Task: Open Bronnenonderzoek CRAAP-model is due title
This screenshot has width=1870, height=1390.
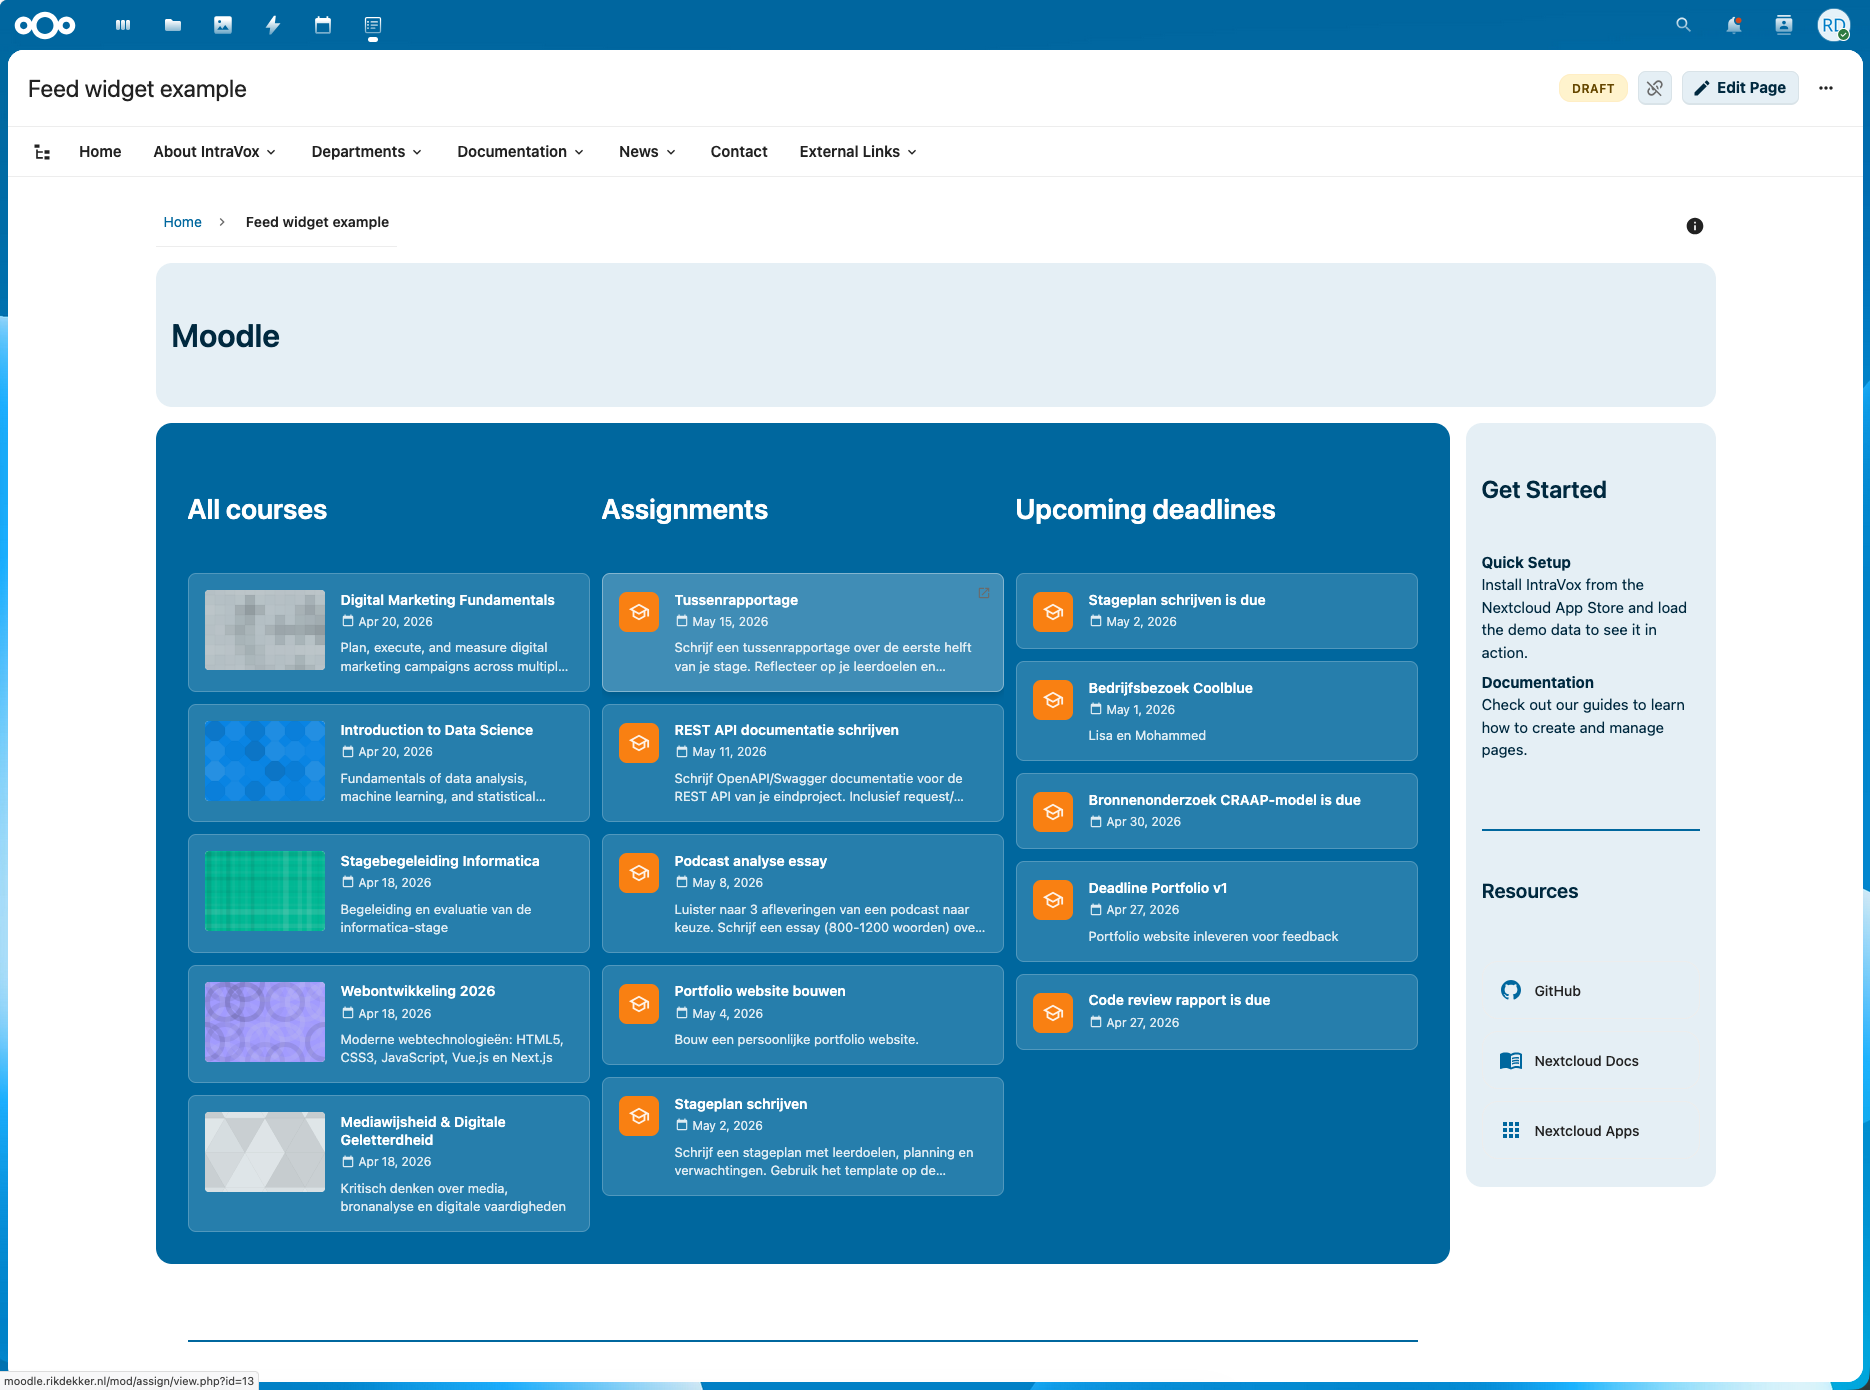Action: (x=1224, y=800)
